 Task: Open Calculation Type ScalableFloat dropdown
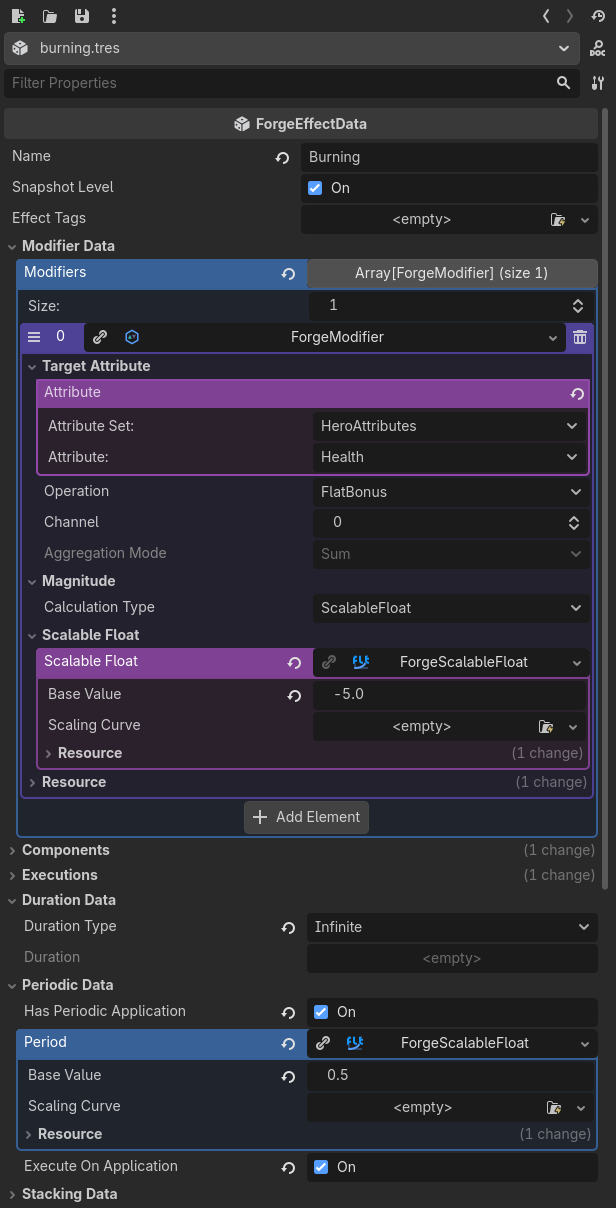450,608
